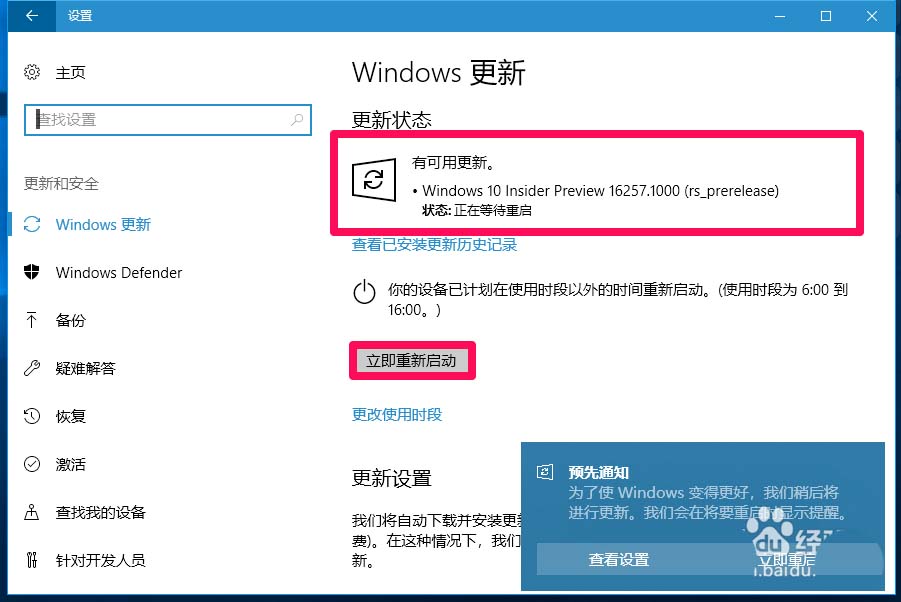Select Windows 更新 in the sidebar
Viewport: 901px width, 602px height.
coord(103,225)
